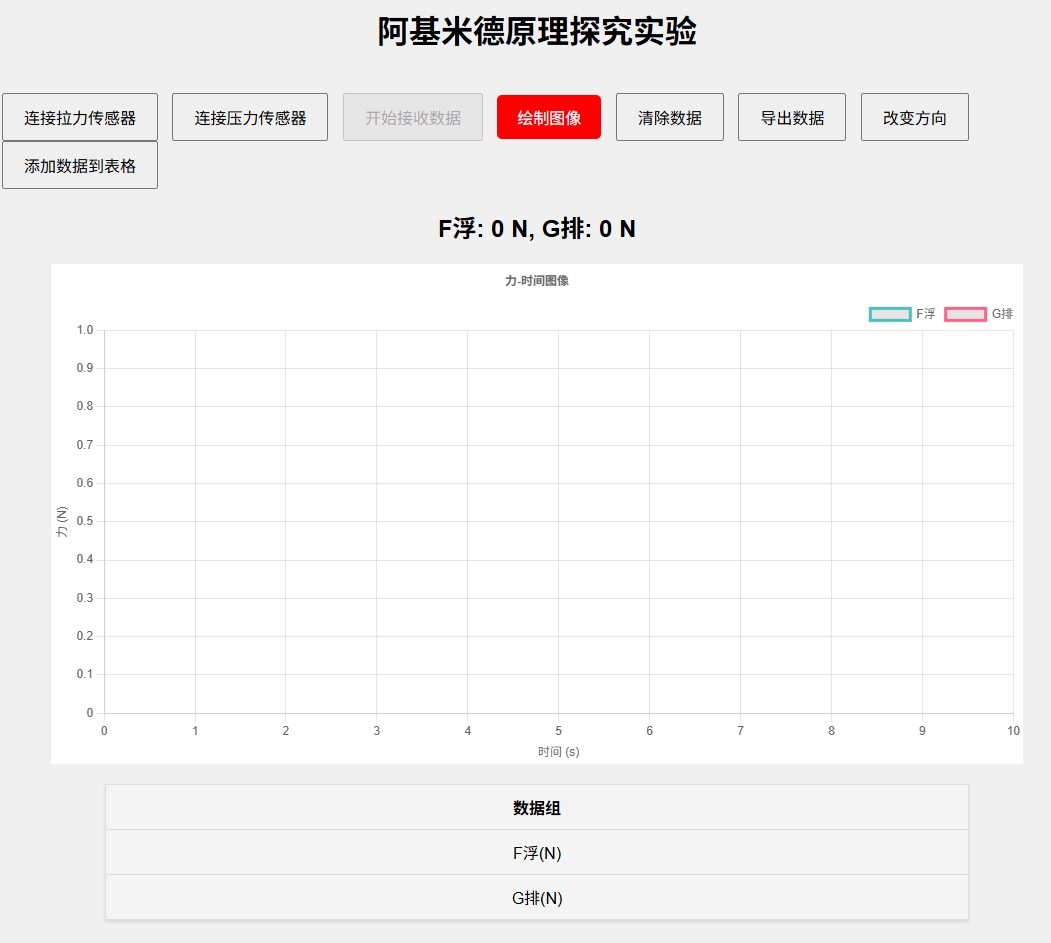Viewport: 1051px width, 943px height.
Task: Click 添加数据到表格 button
Action: coord(80,164)
